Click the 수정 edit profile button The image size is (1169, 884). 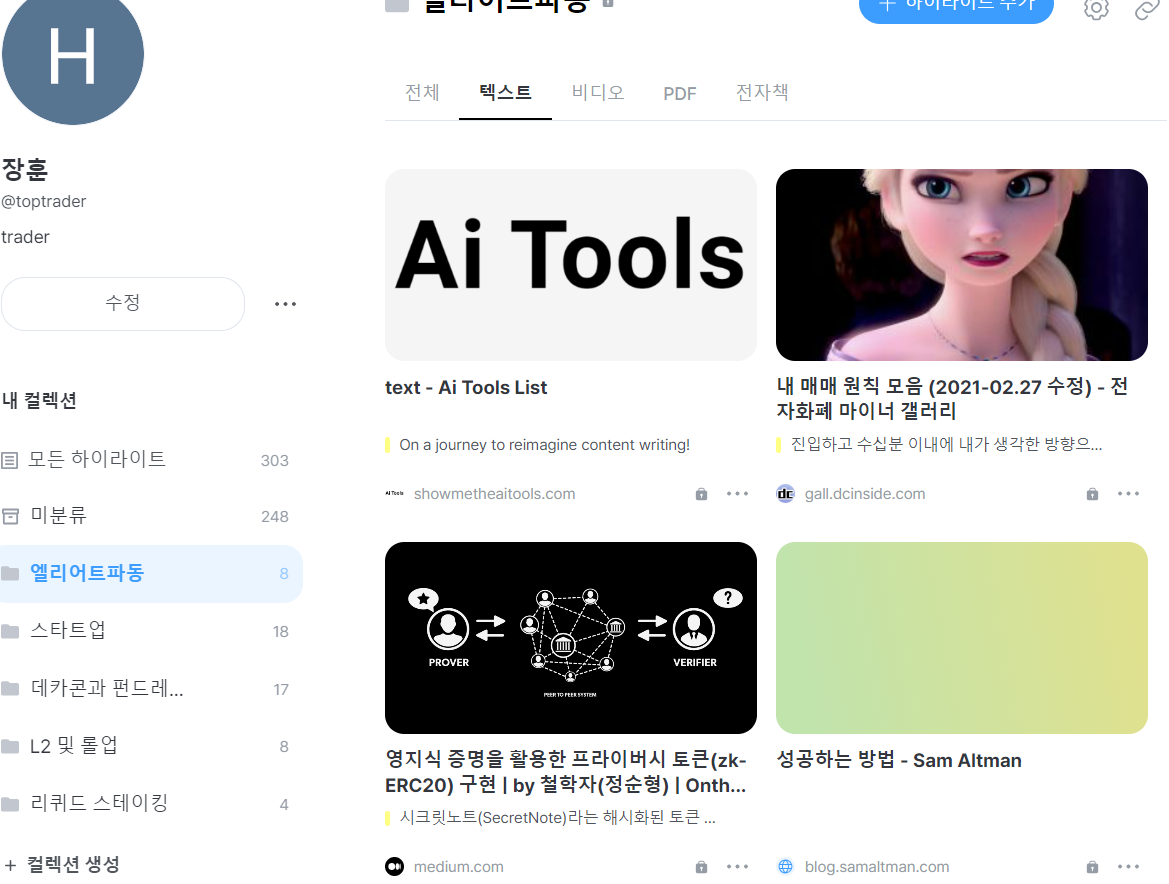click(x=123, y=303)
